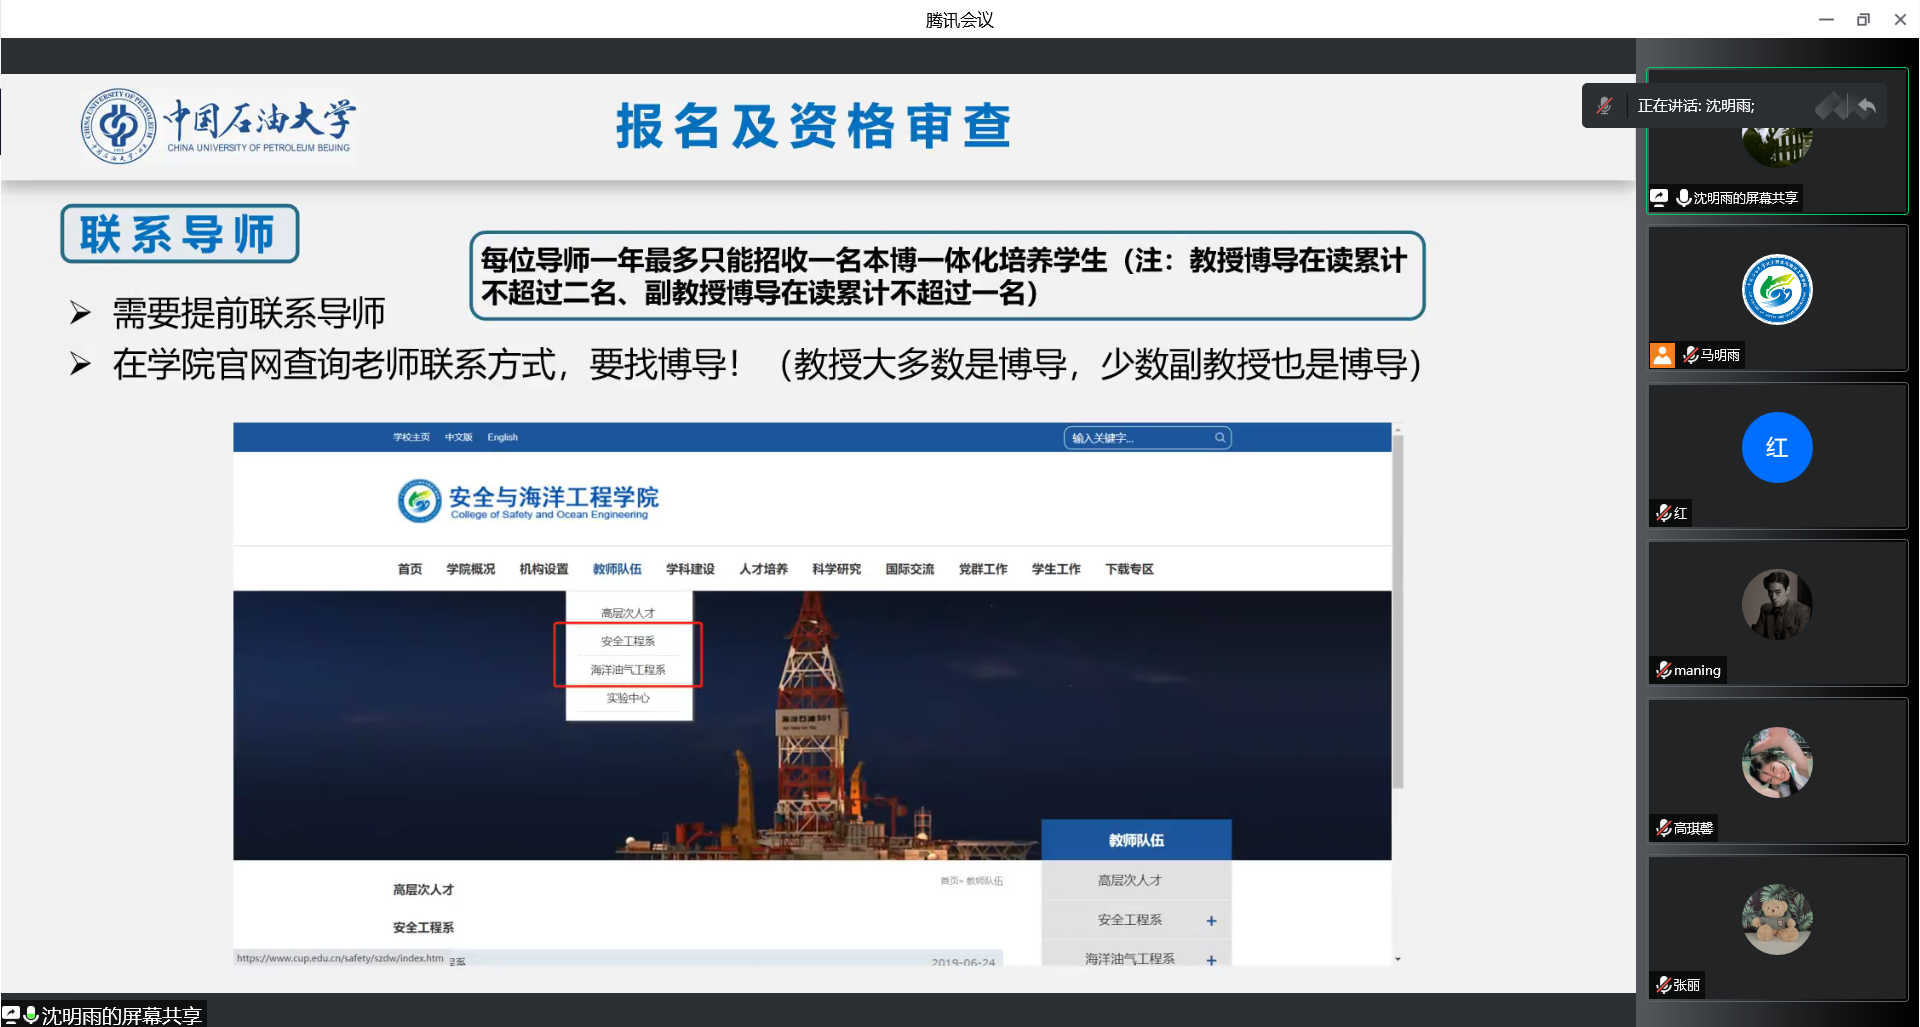Screen dimensions: 1920x1027
Task: Click 高琪馨's profile avatar
Action: 1776,762
